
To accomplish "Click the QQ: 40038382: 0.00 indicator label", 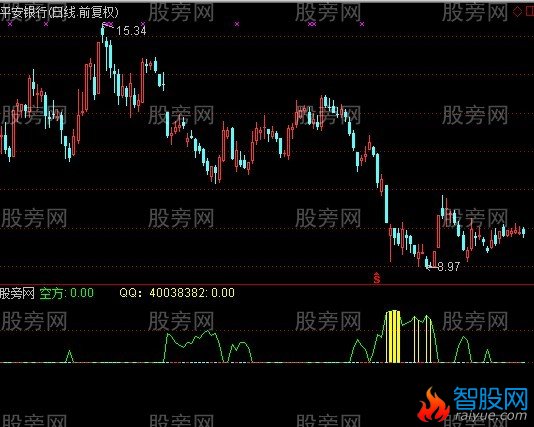I will 177,293.
